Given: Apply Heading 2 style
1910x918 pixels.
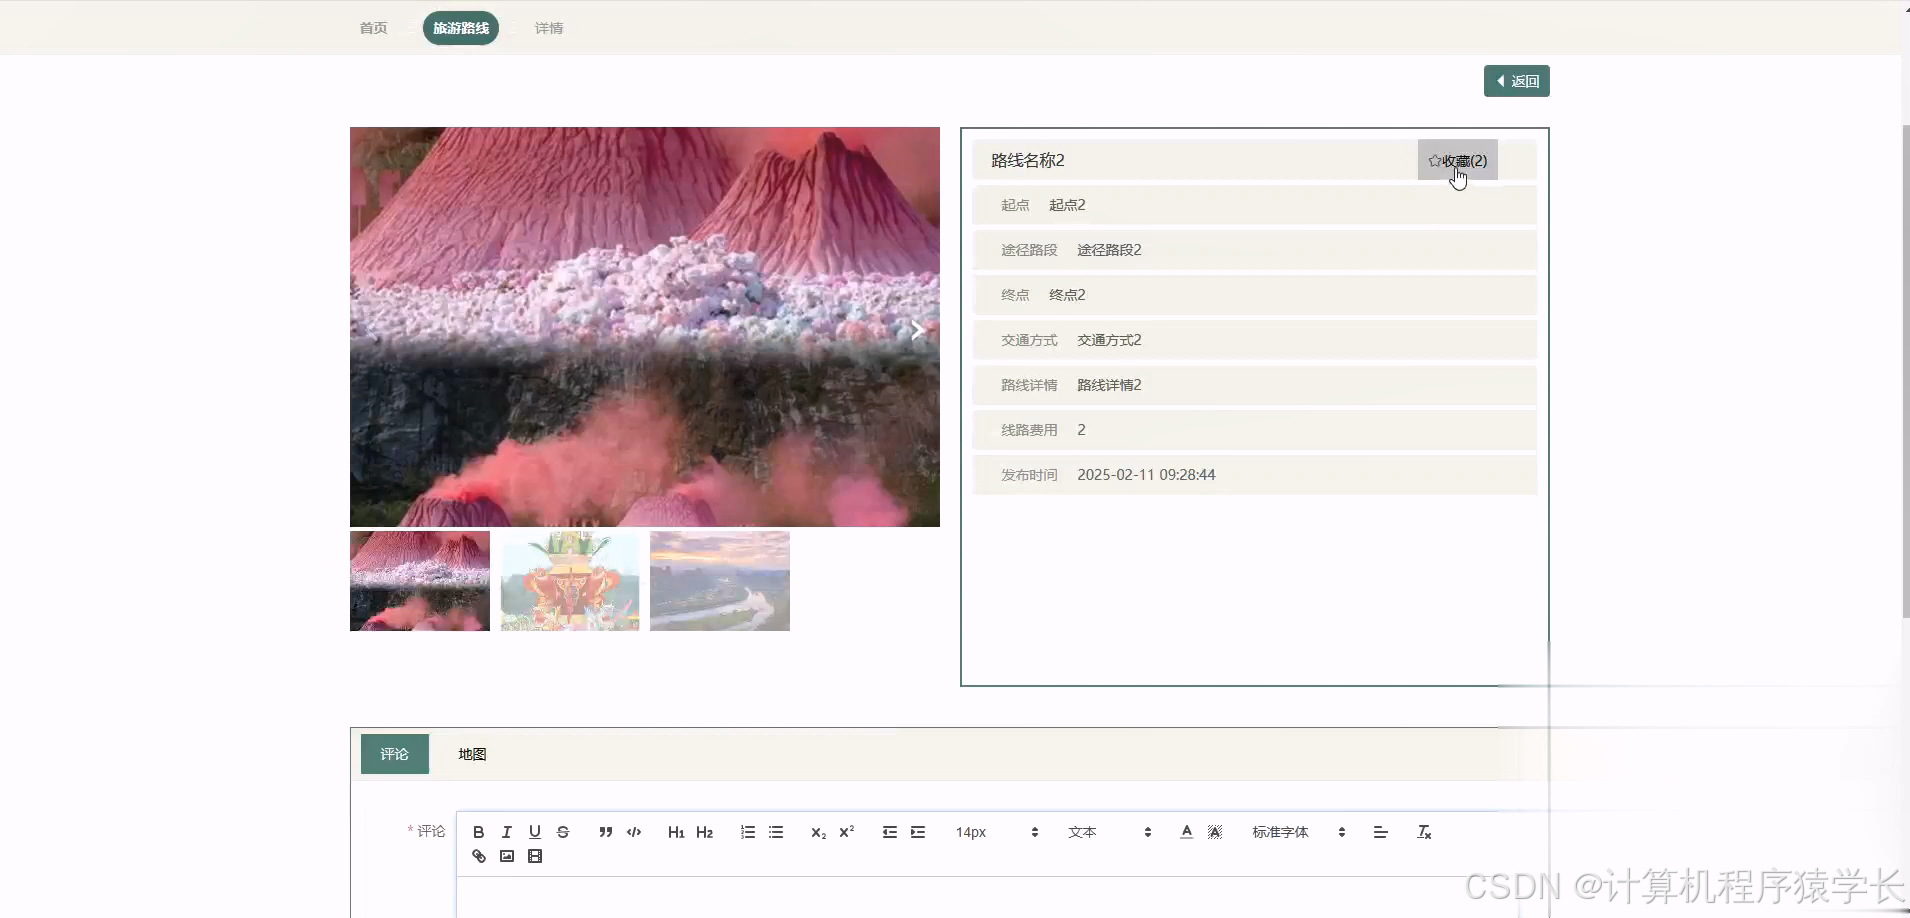Looking at the screenshot, I should (704, 832).
